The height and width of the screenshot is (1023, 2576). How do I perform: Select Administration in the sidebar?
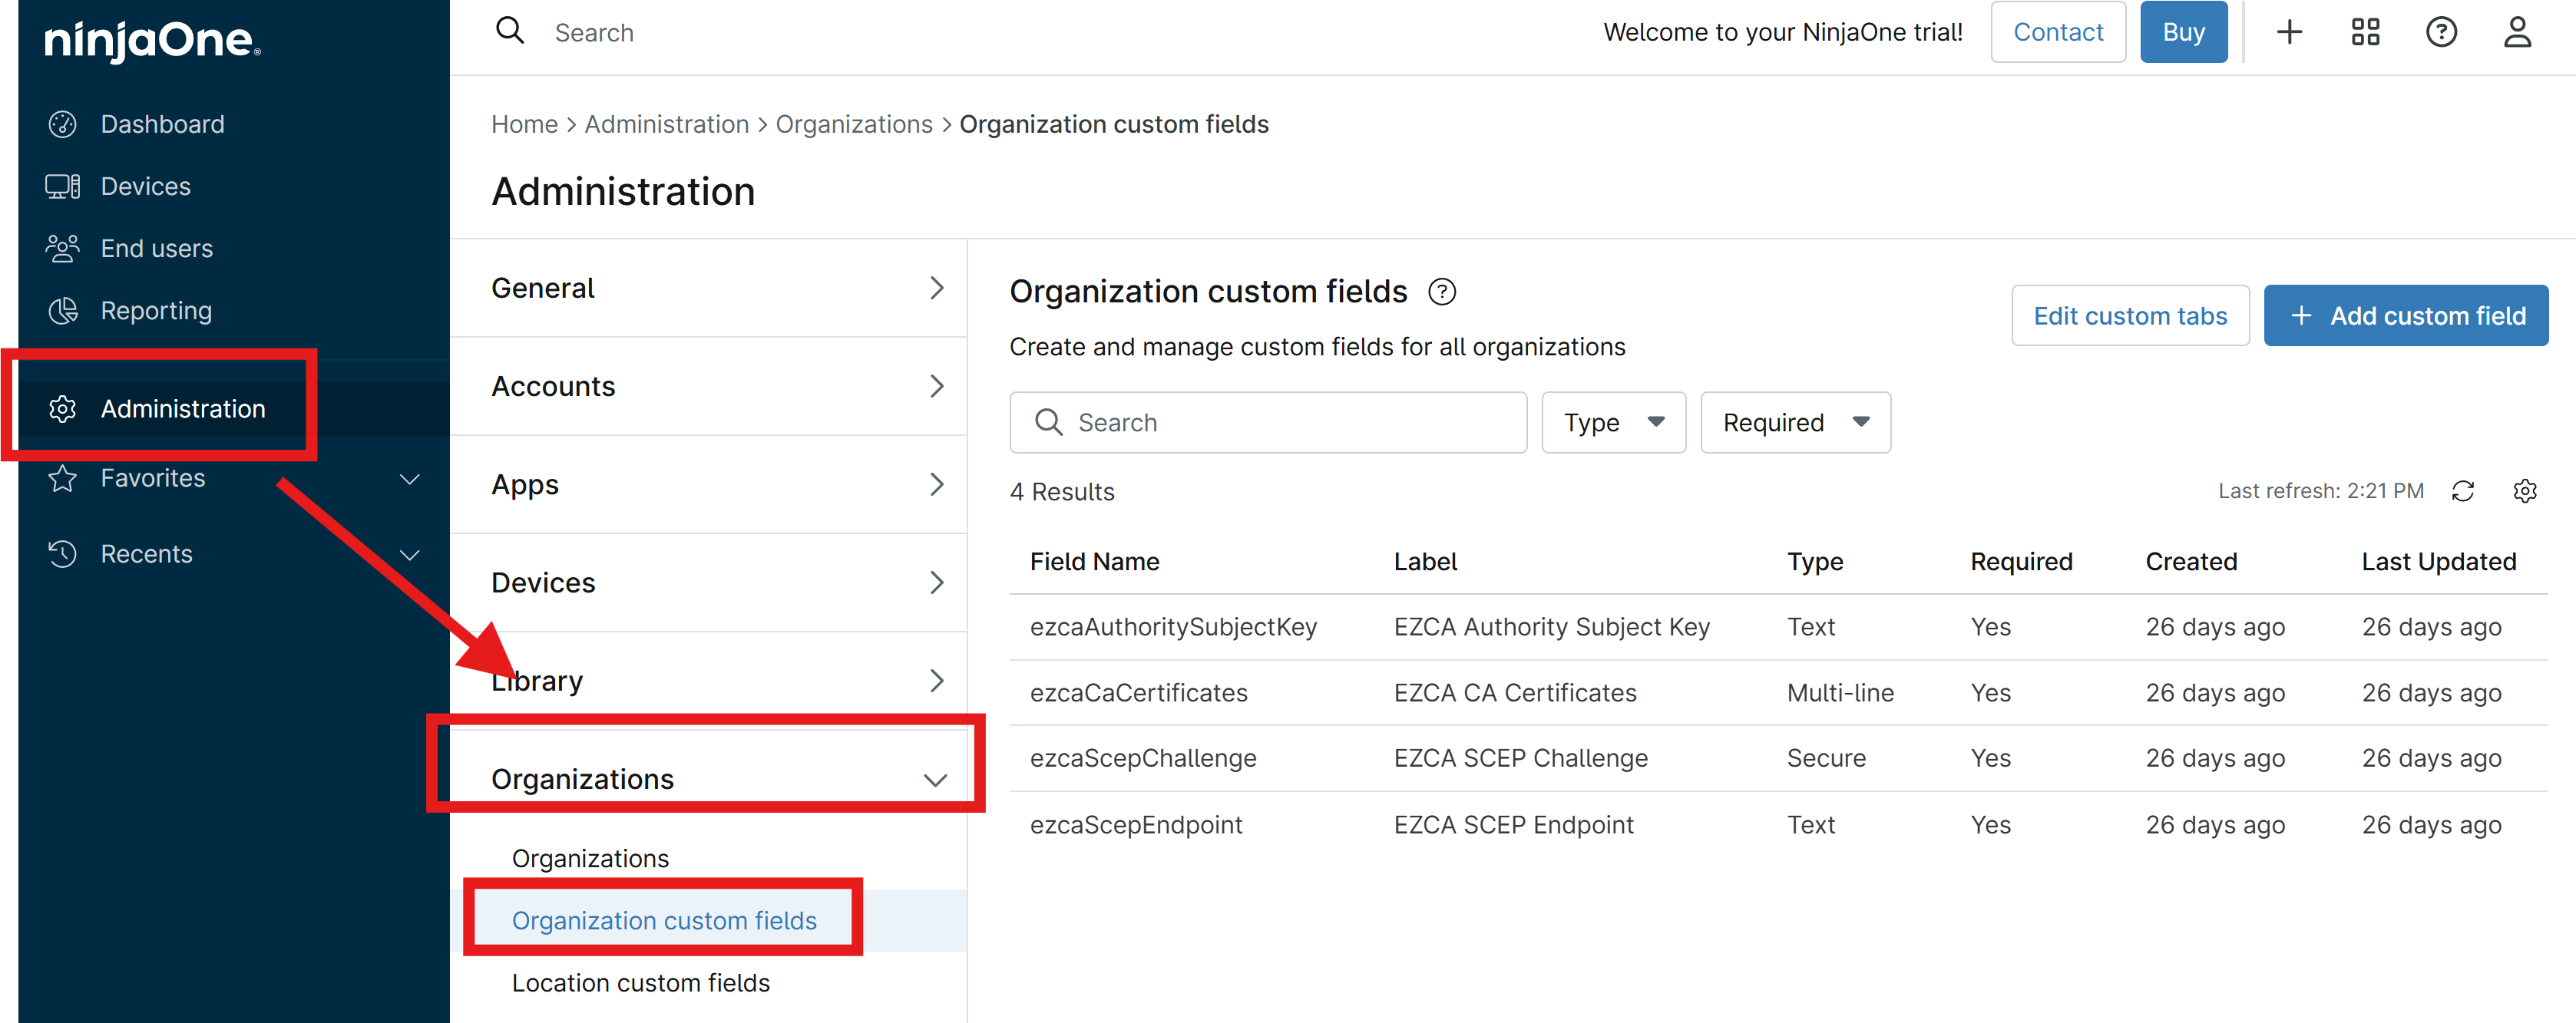183,409
